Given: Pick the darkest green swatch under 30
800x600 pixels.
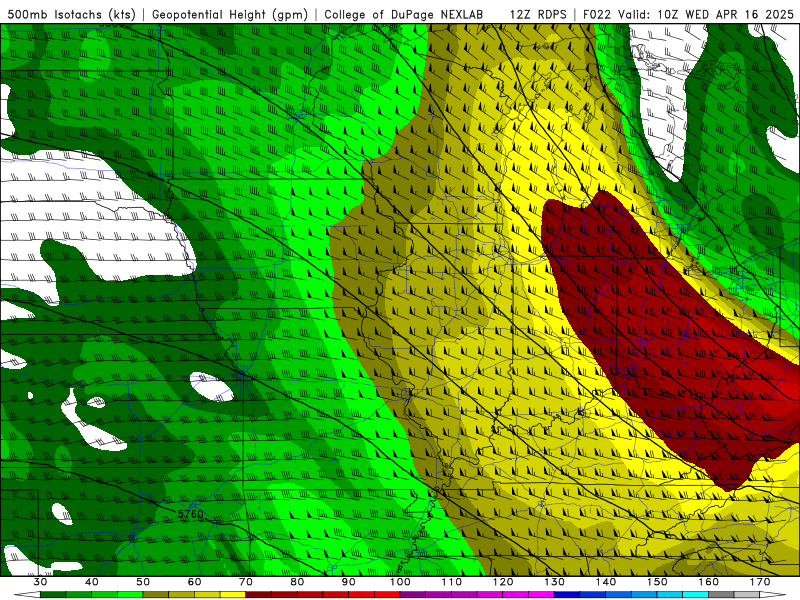Looking at the screenshot, I should 53,594.
